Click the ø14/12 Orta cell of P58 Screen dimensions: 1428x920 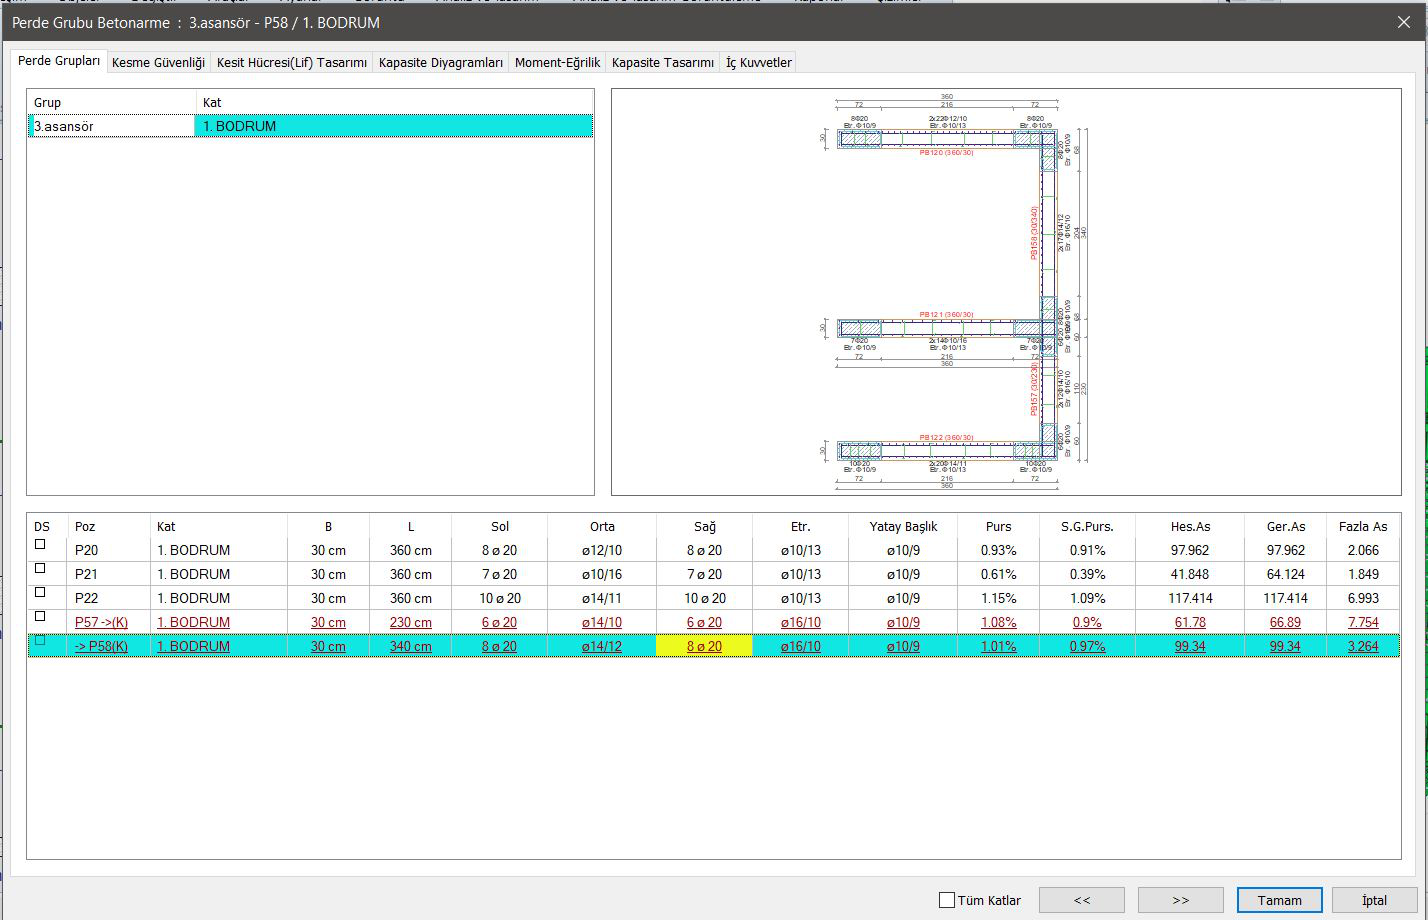[602, 646]
